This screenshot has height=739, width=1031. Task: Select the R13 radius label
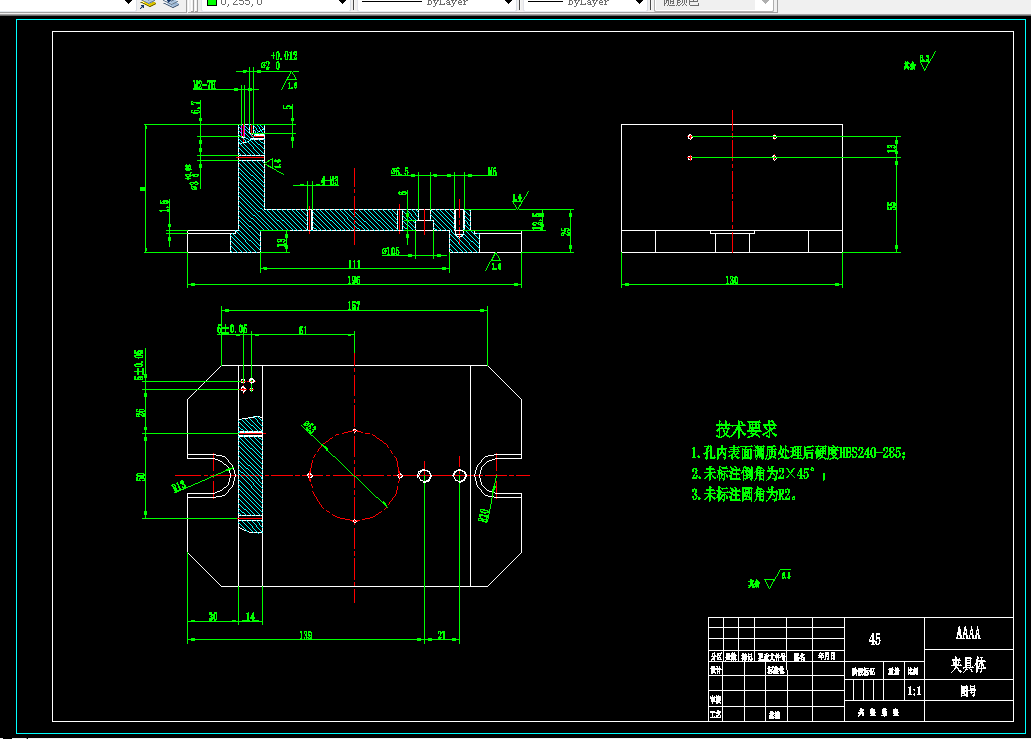click(x=179, y=487)
